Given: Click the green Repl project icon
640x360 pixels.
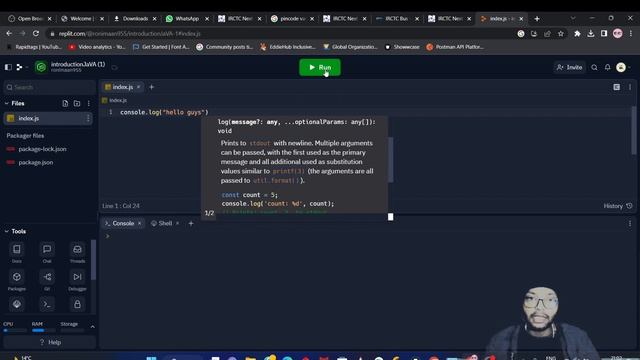Looking at the screenshot, I should [41, 67].
